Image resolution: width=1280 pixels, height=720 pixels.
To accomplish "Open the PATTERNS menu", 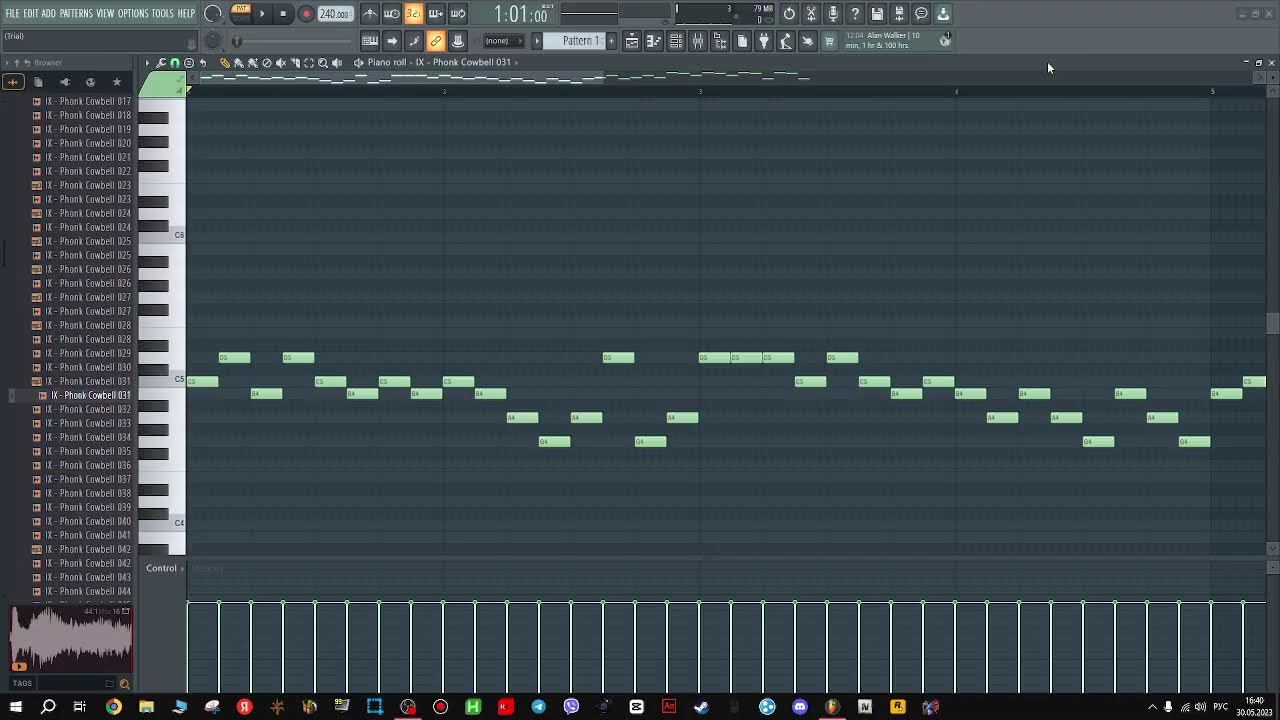I will (x=76, y=14).
